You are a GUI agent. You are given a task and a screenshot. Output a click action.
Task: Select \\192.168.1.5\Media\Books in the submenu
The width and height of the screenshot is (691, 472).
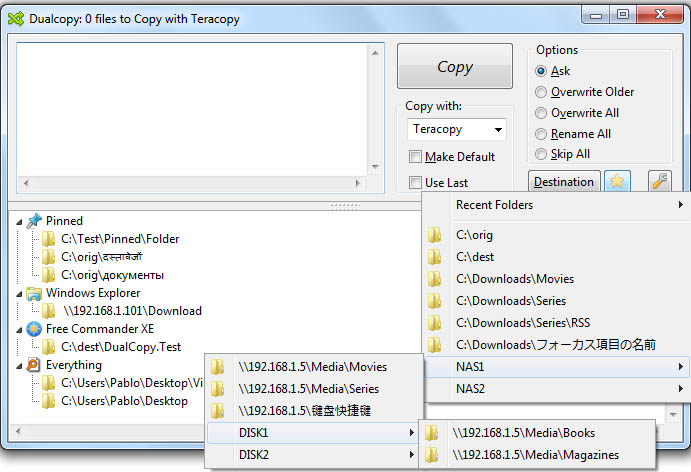coord(523,433)
